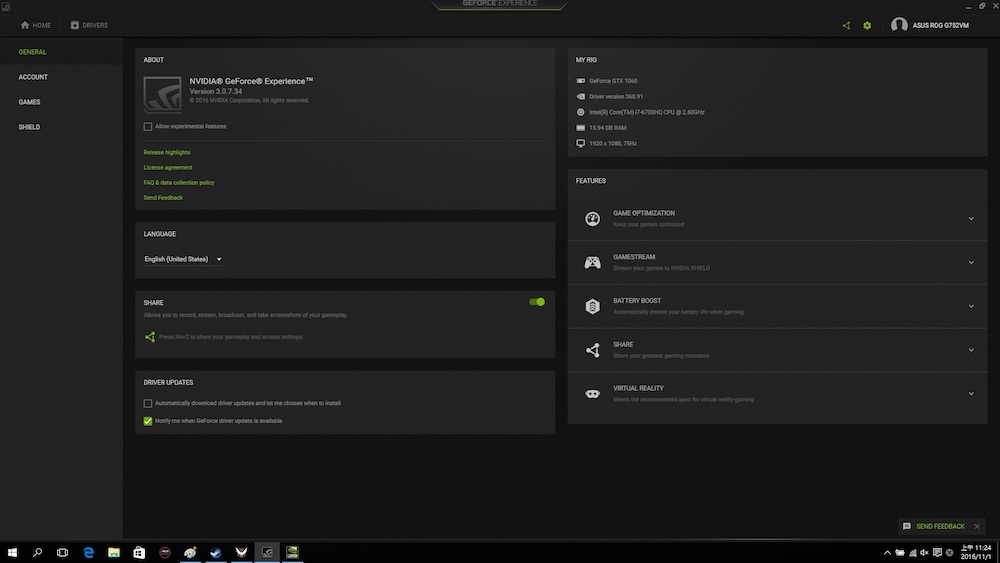Switch to the Drivers tab
The image size is (1000, 563).
pyautogui.click(x=89, y=25)
